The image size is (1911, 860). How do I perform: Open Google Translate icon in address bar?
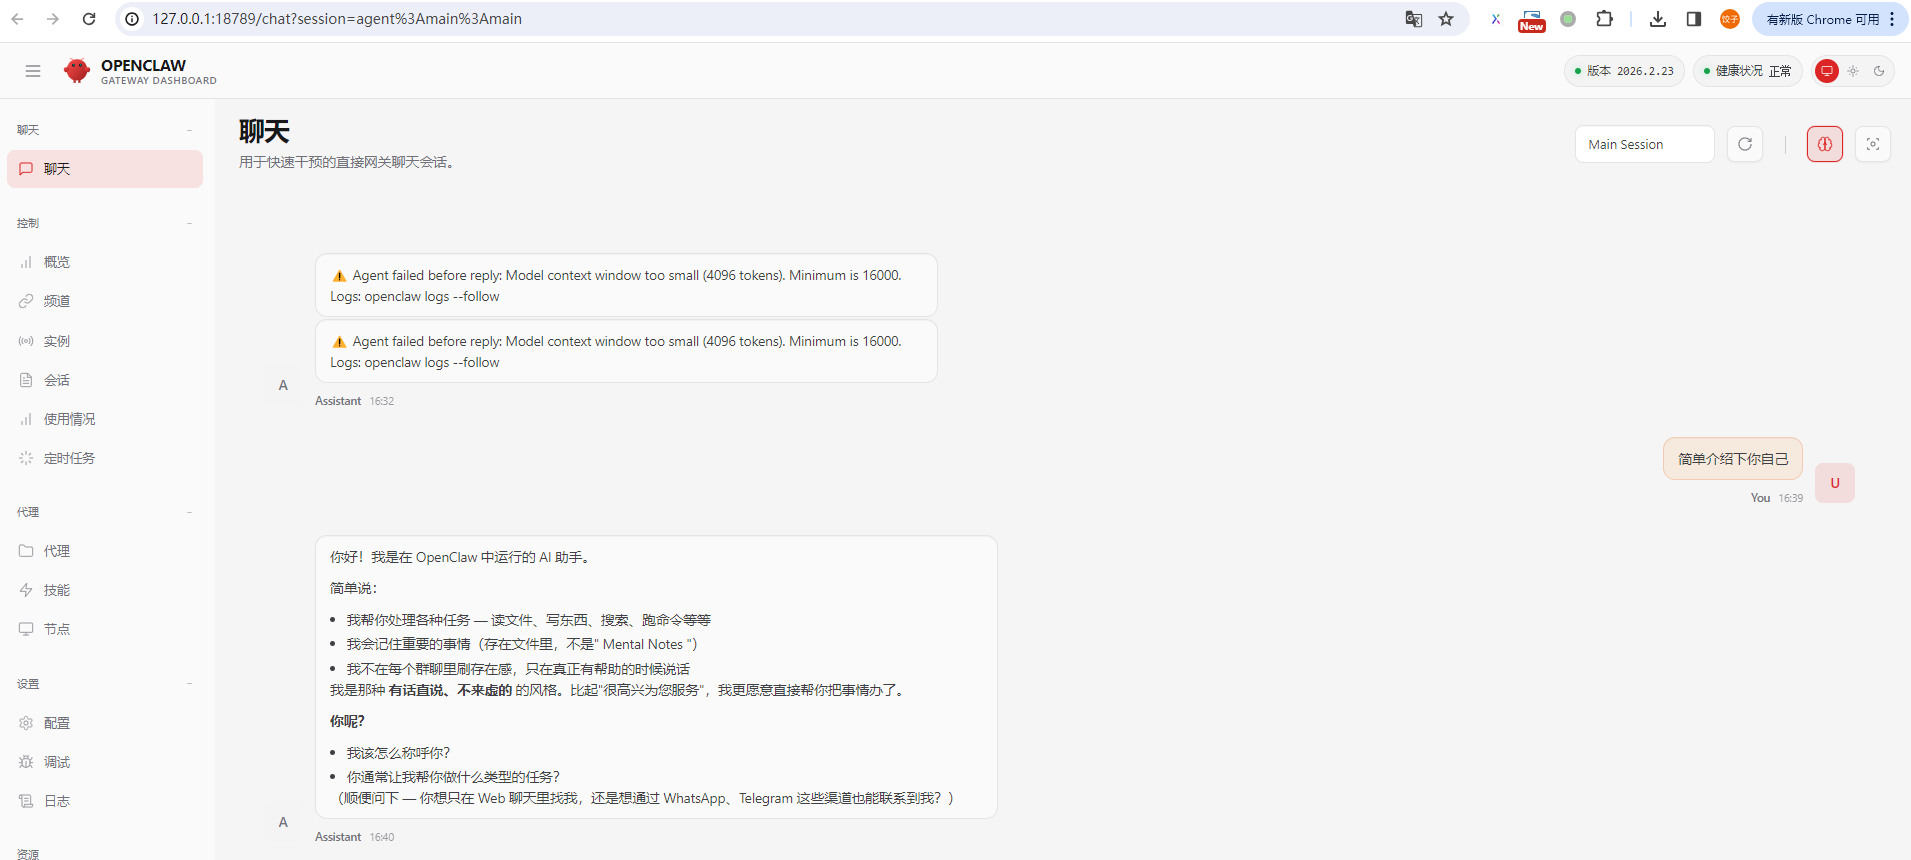click(1413, 19)
